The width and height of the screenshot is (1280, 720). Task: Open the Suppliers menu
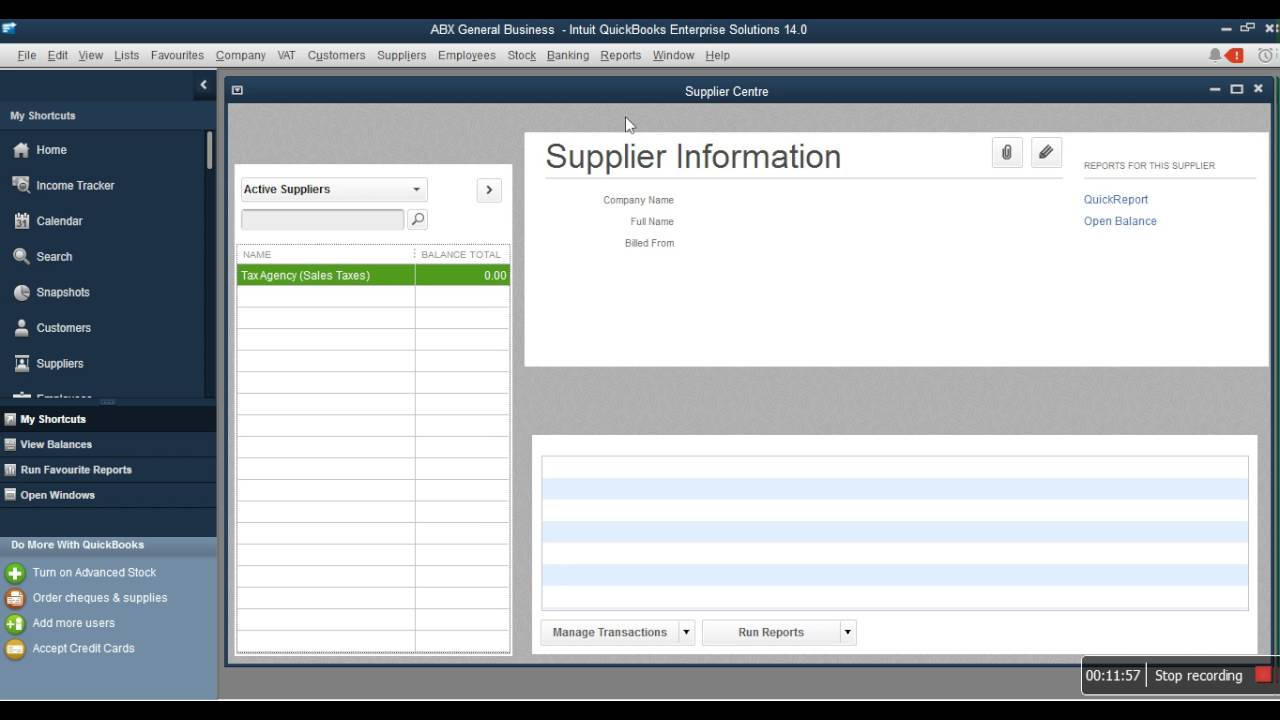point(402,55)
